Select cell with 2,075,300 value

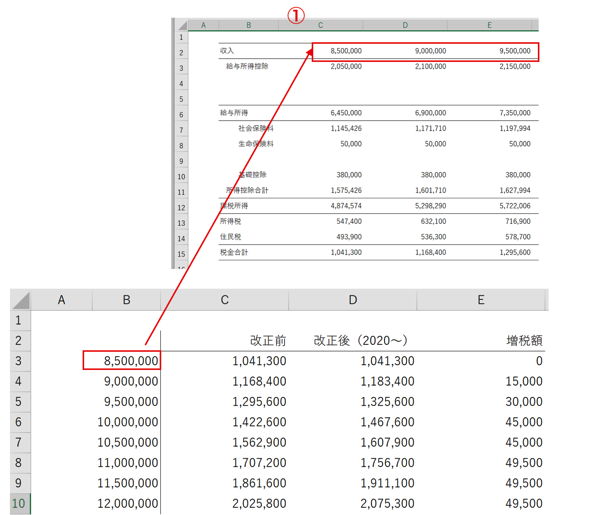click(353, 504)
